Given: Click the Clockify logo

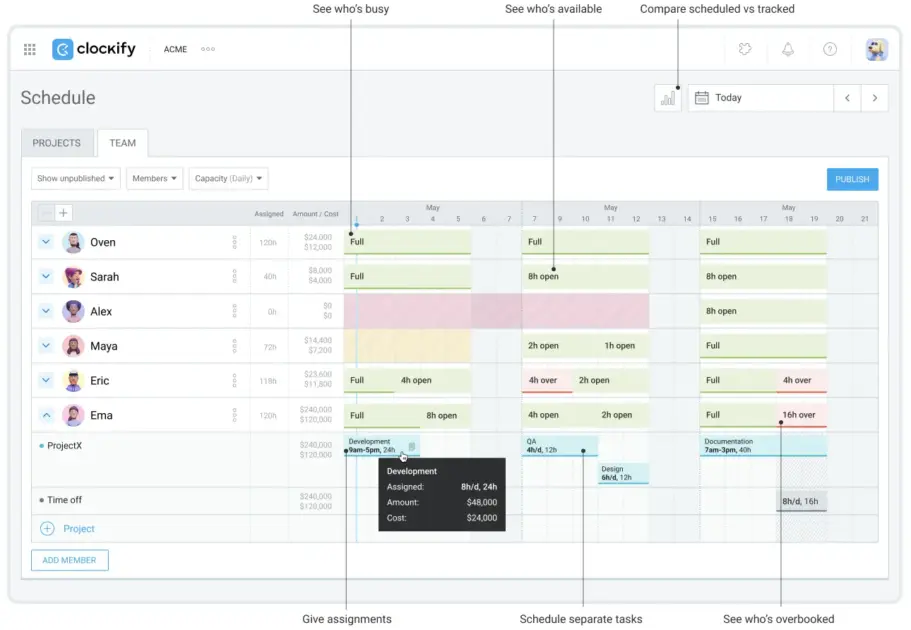Looking at the screenshot, I should click(x=94, y=49).
